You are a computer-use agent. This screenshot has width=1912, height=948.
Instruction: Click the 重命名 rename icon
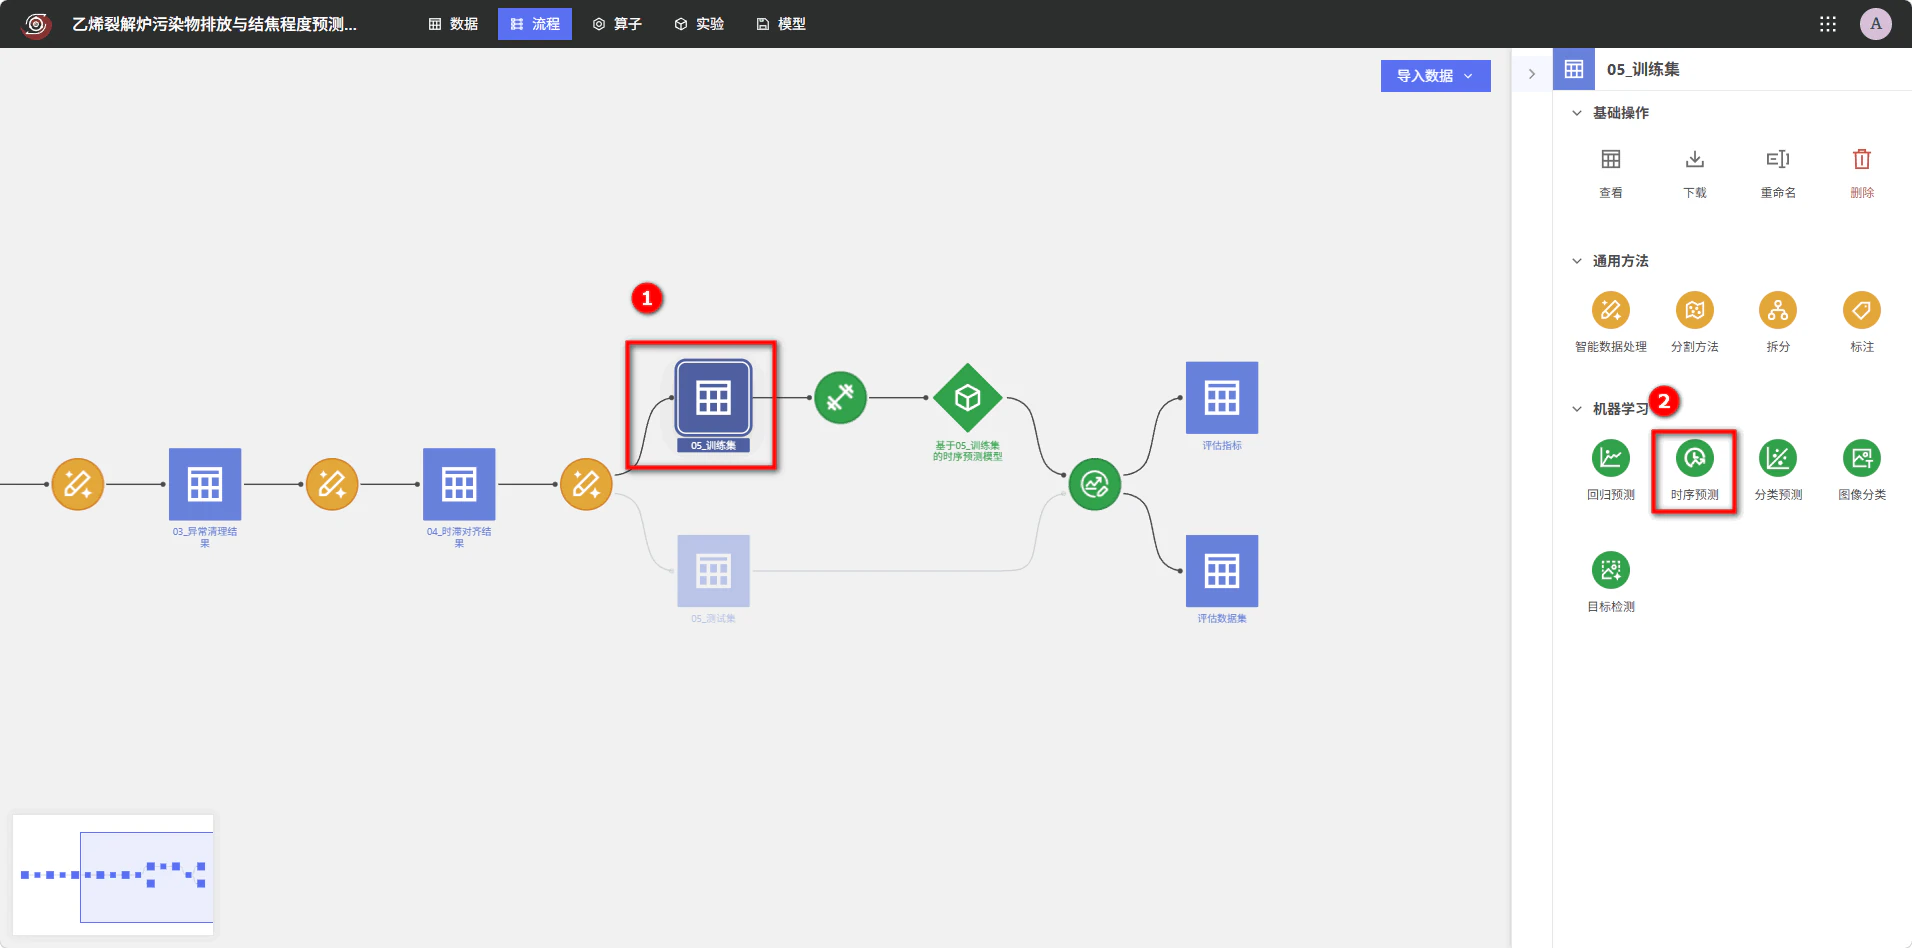(1778, 160)
